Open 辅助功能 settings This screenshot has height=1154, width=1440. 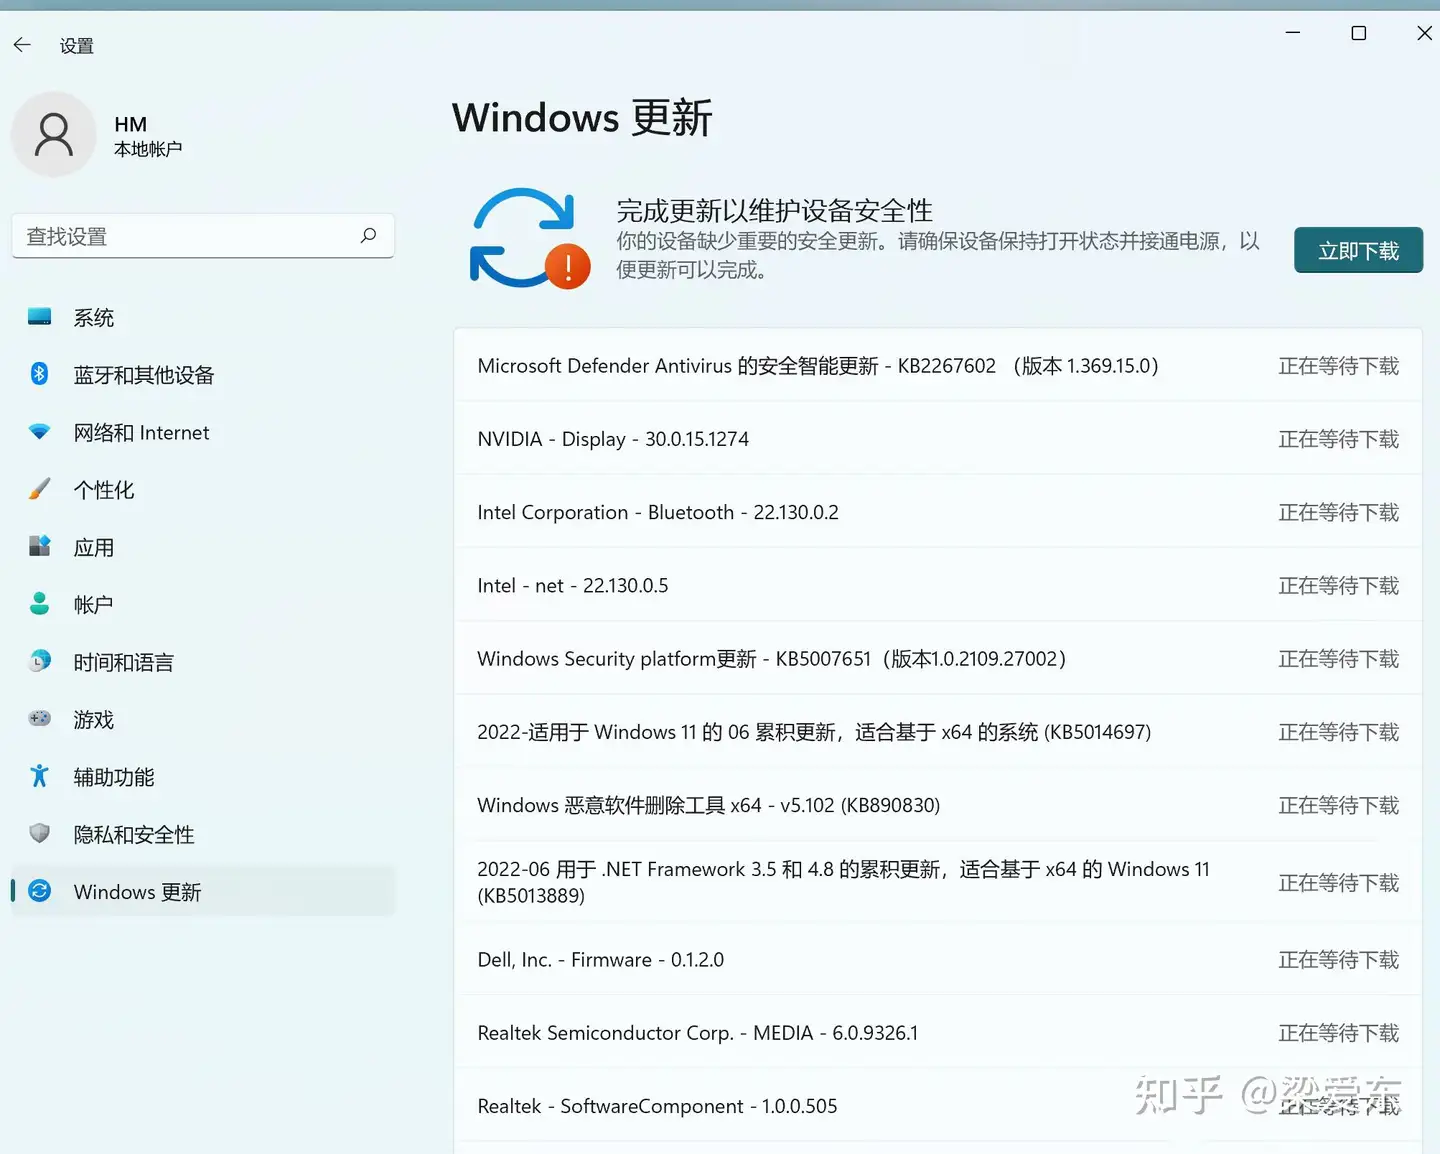point(203,777)
